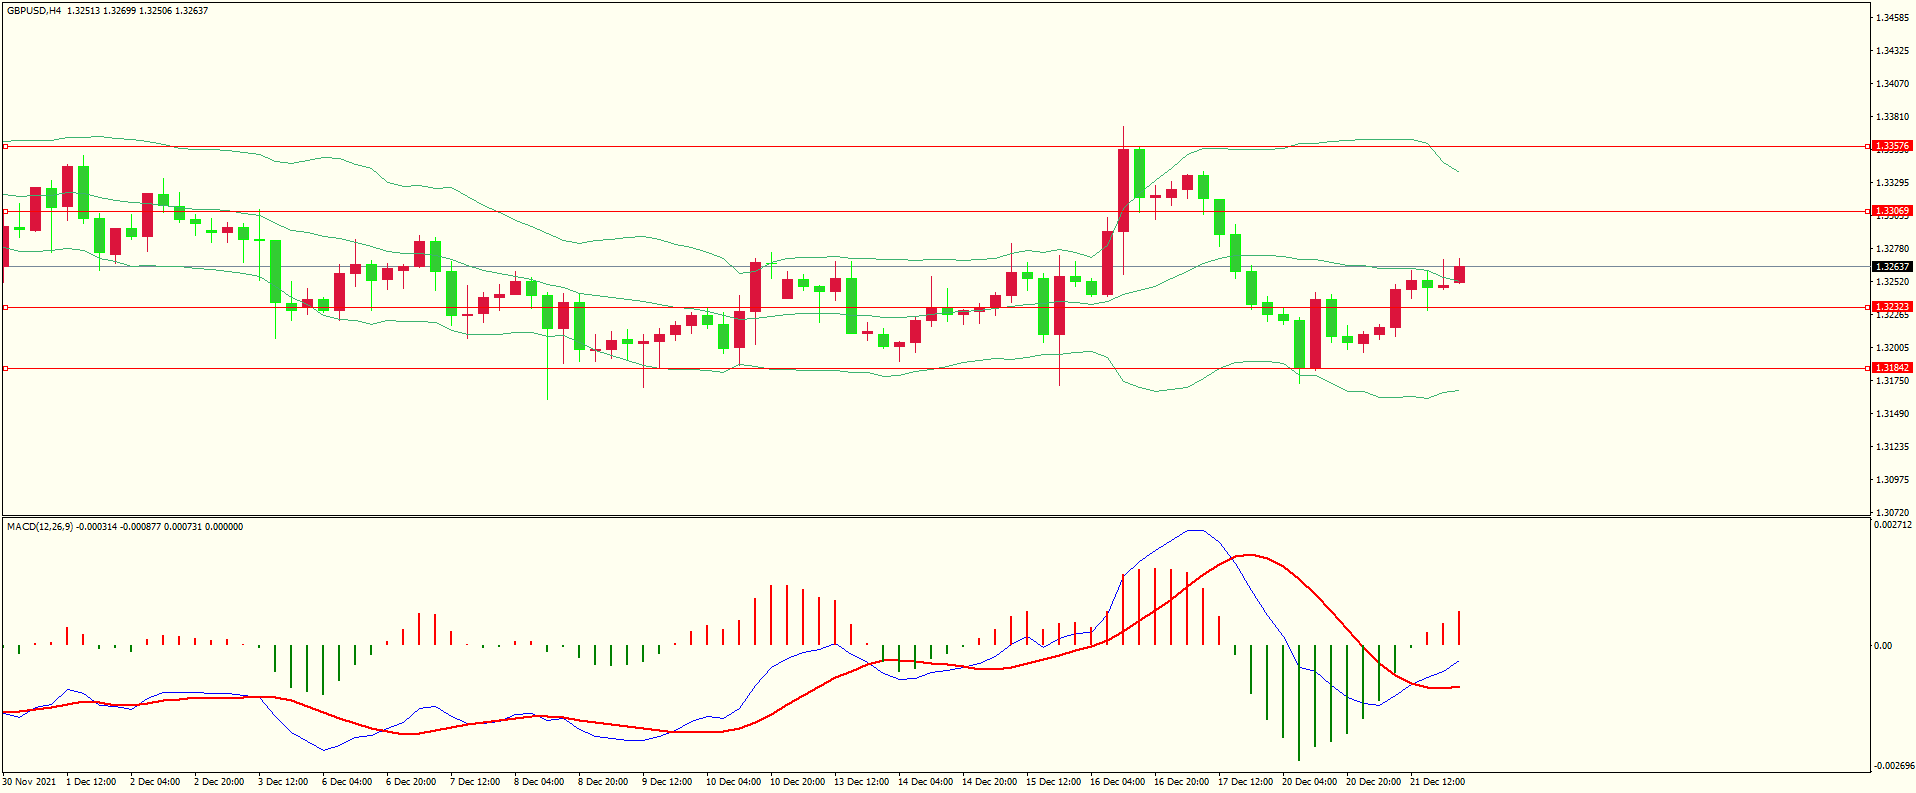Click the 10 Dec 20:00 time label

point(798,782)
